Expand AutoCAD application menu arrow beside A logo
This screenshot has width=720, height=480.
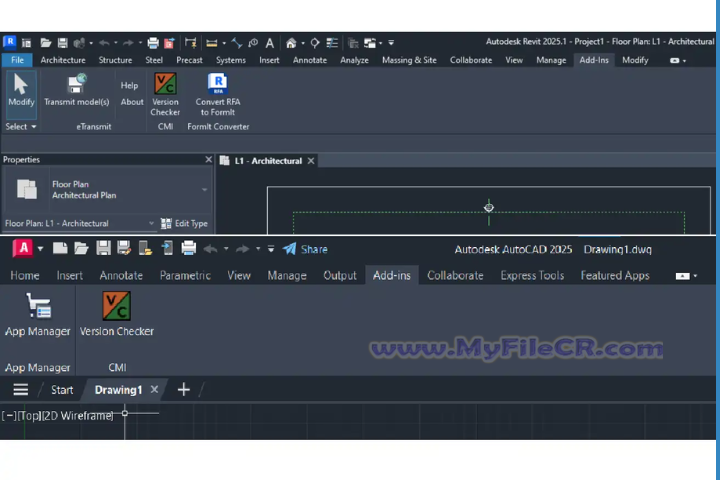[40, 249]
